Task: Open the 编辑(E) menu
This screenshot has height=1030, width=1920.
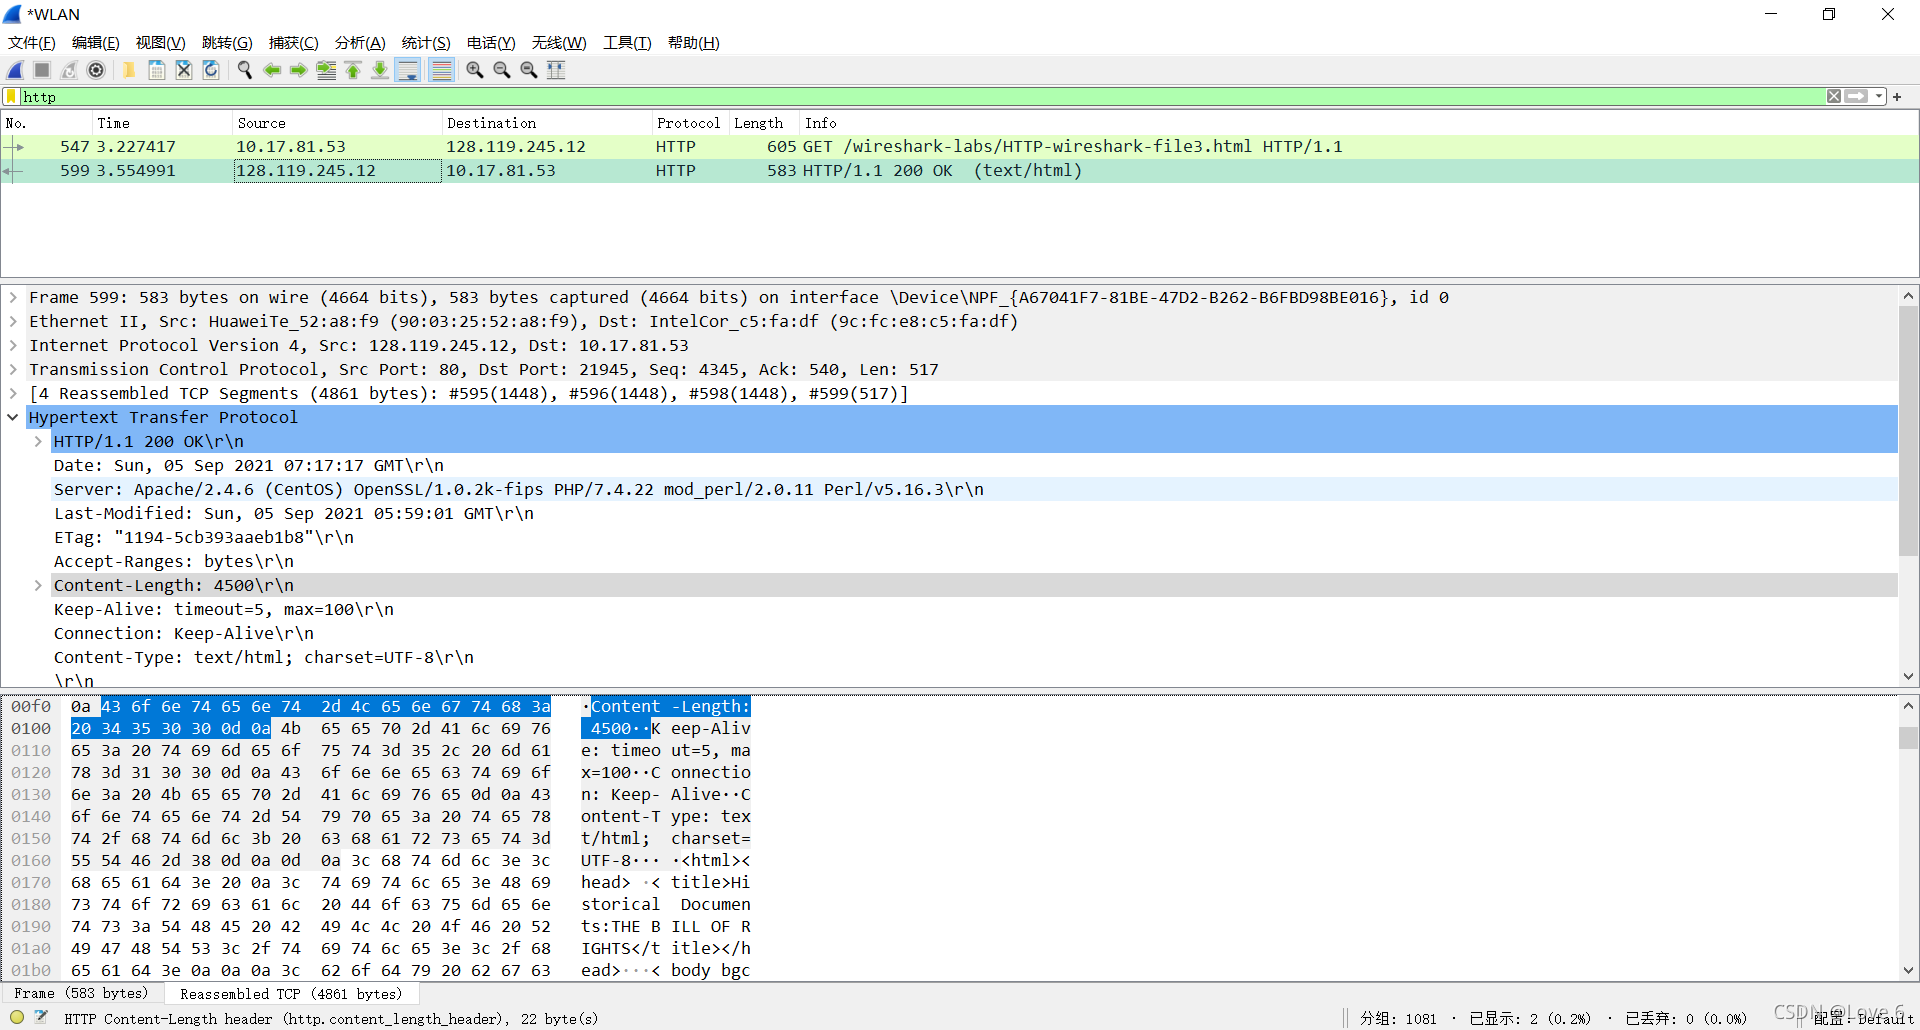Action: click(x=96, y=43)
